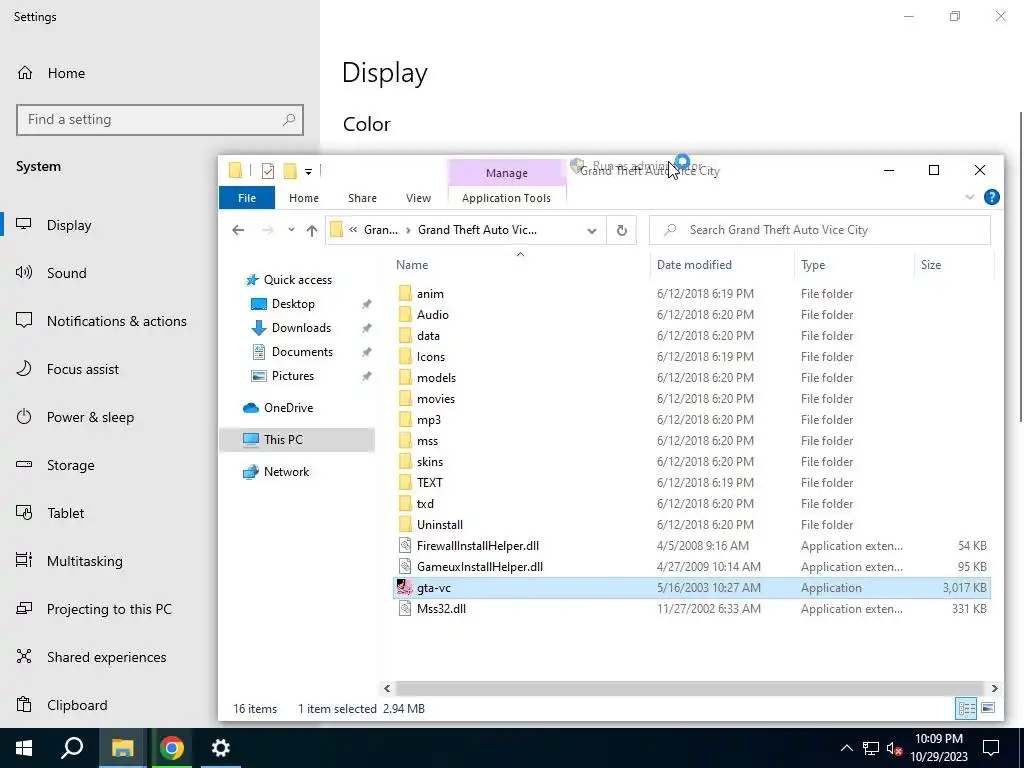
Task: Click File Explorer icon on taskbar
Action: (x=122, y=748)
